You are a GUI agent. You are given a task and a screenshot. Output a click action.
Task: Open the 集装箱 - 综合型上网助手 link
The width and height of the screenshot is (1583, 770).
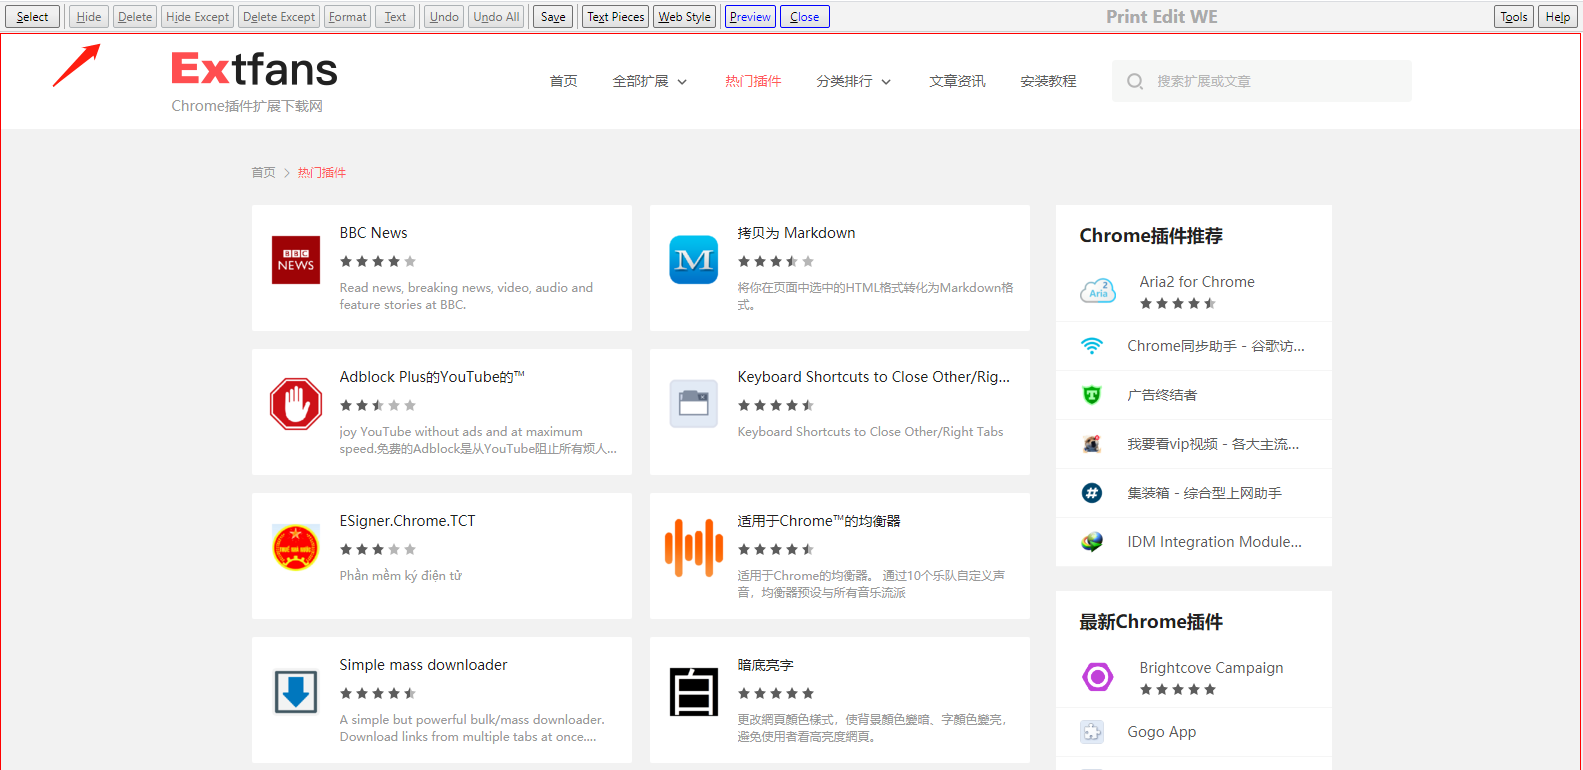click(1204, 493)
